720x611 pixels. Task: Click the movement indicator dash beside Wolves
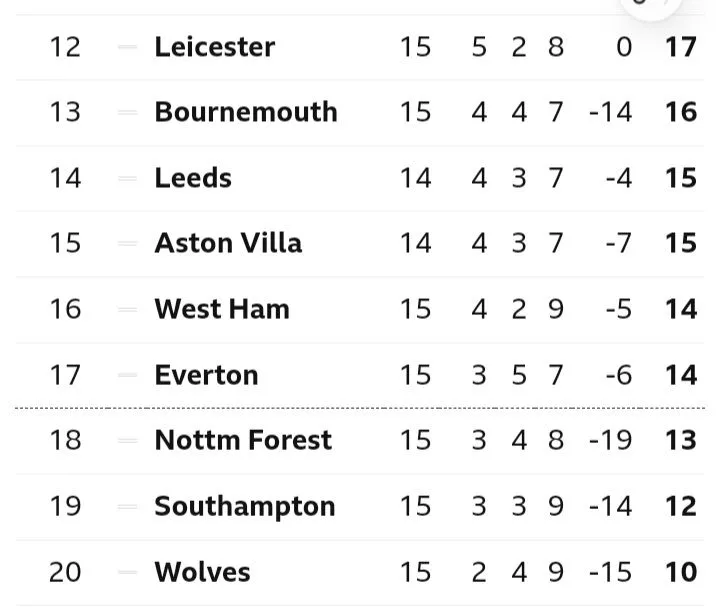127,572
